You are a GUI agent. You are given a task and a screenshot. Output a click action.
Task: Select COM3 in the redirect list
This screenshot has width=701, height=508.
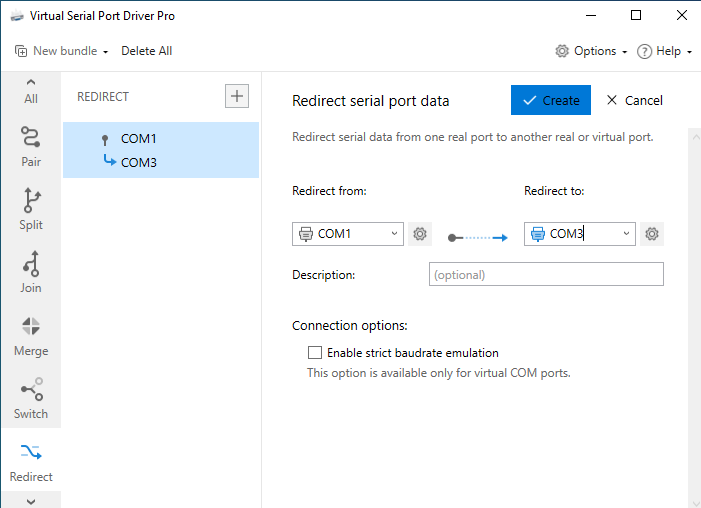[x=139, y=162]
